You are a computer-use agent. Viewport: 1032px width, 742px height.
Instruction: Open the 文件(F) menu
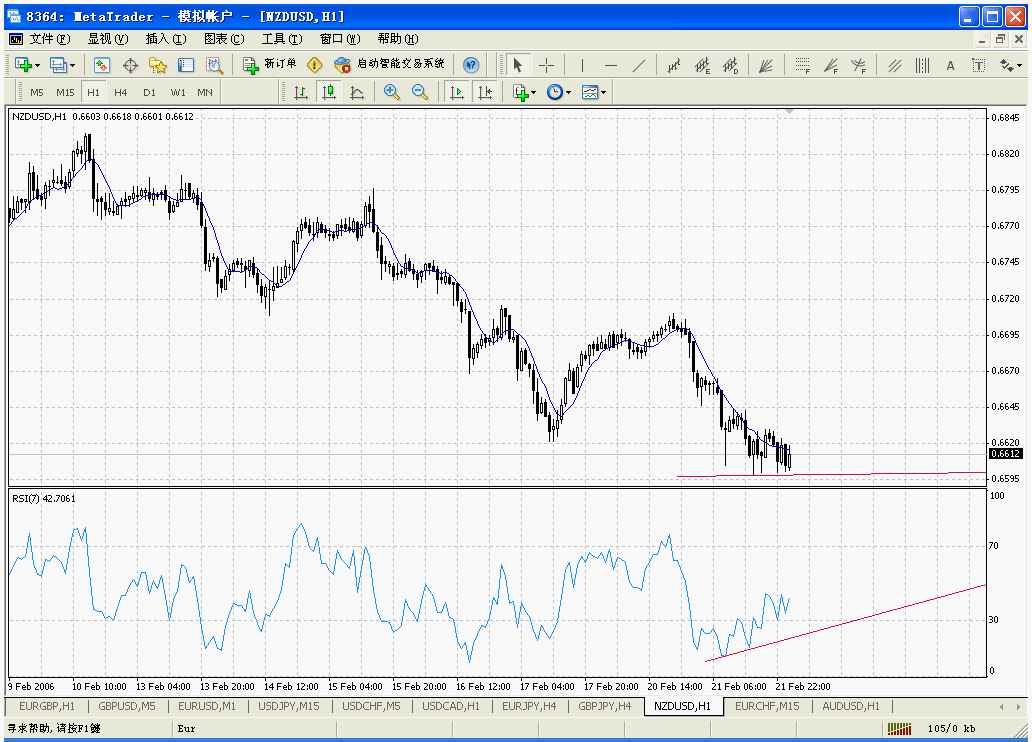click(49, 39)
